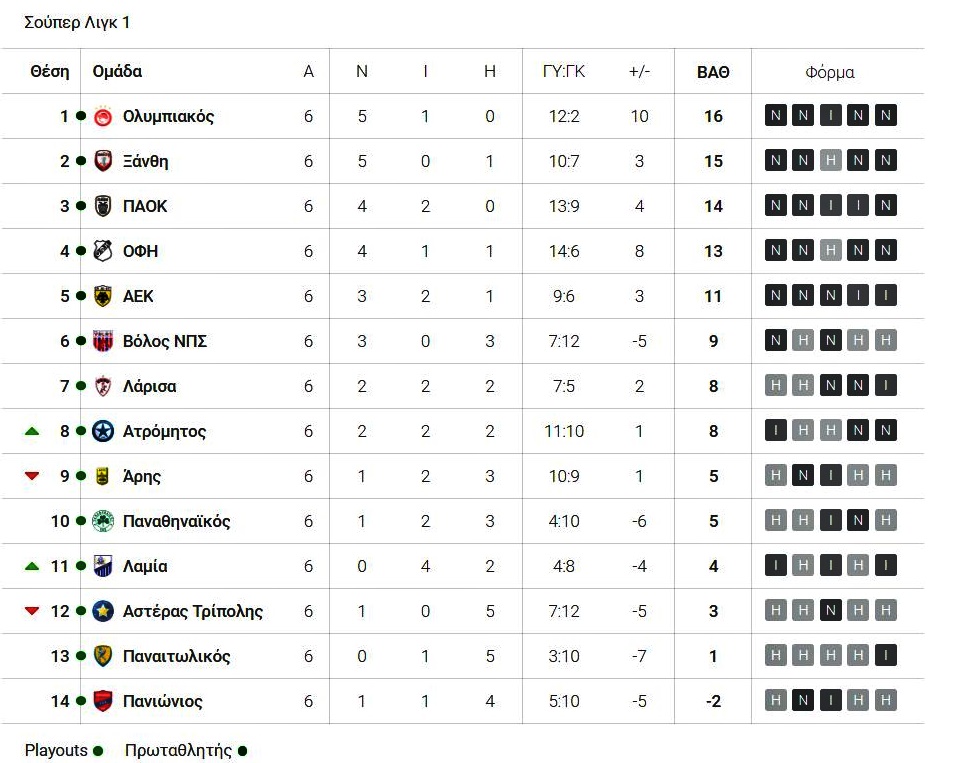Click the Αστέρας Τρίπολης star crest
This screenshot has width=961, height=763.
point(102,611)
